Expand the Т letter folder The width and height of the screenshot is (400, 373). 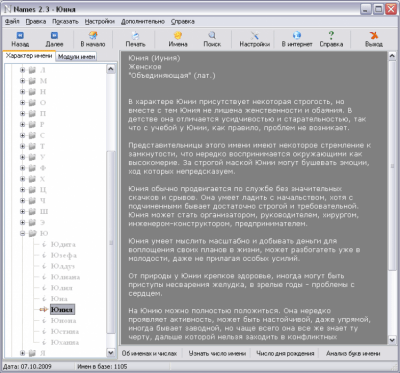(22, 146)
